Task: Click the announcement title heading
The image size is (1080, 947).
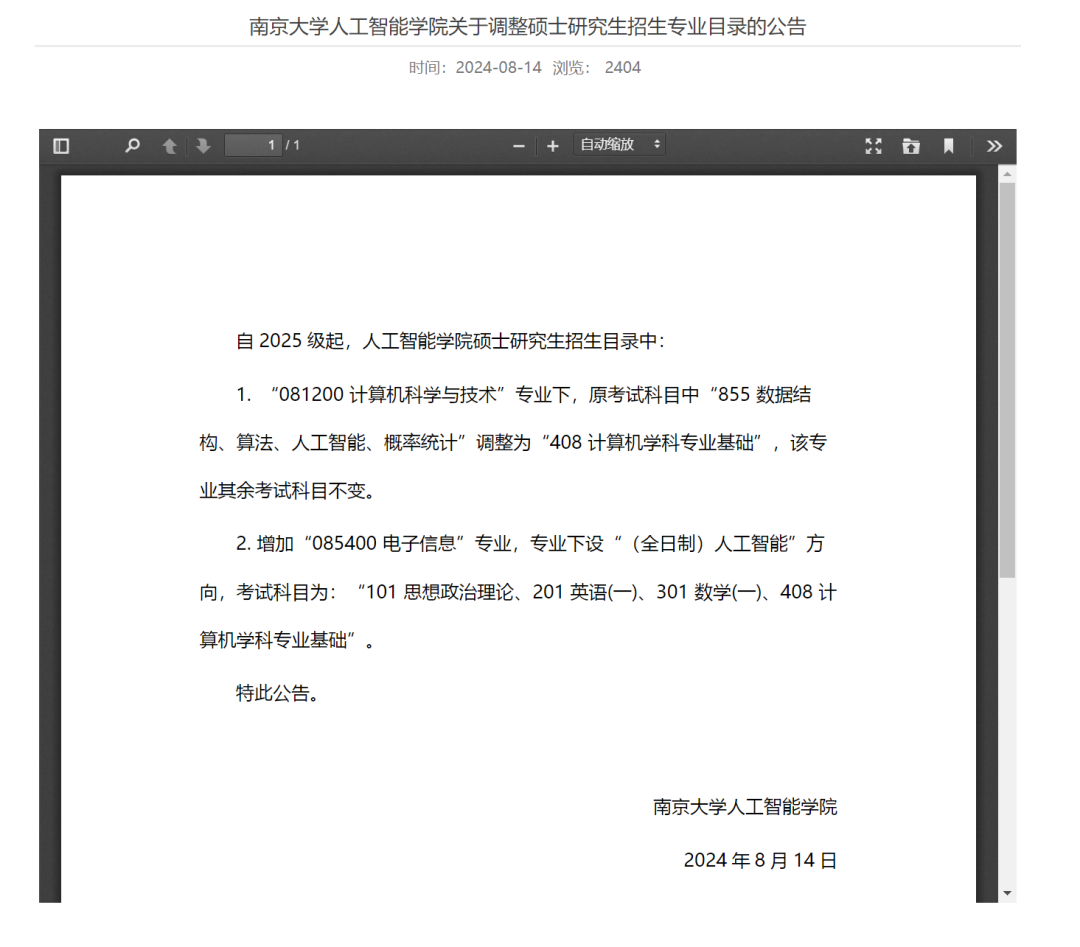Action: 527,26
